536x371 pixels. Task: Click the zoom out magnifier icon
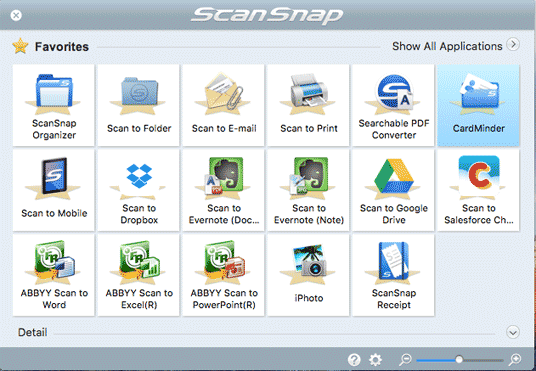[405, 359]
